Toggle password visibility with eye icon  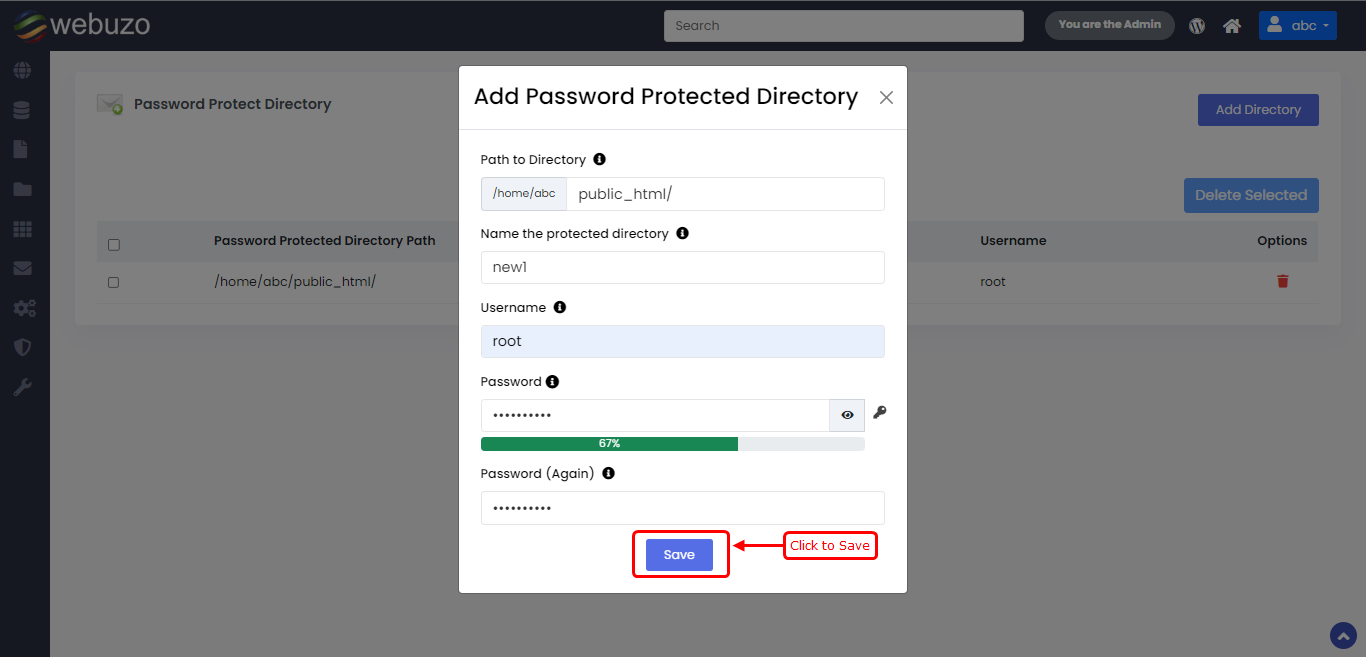(x=847, y=415)
